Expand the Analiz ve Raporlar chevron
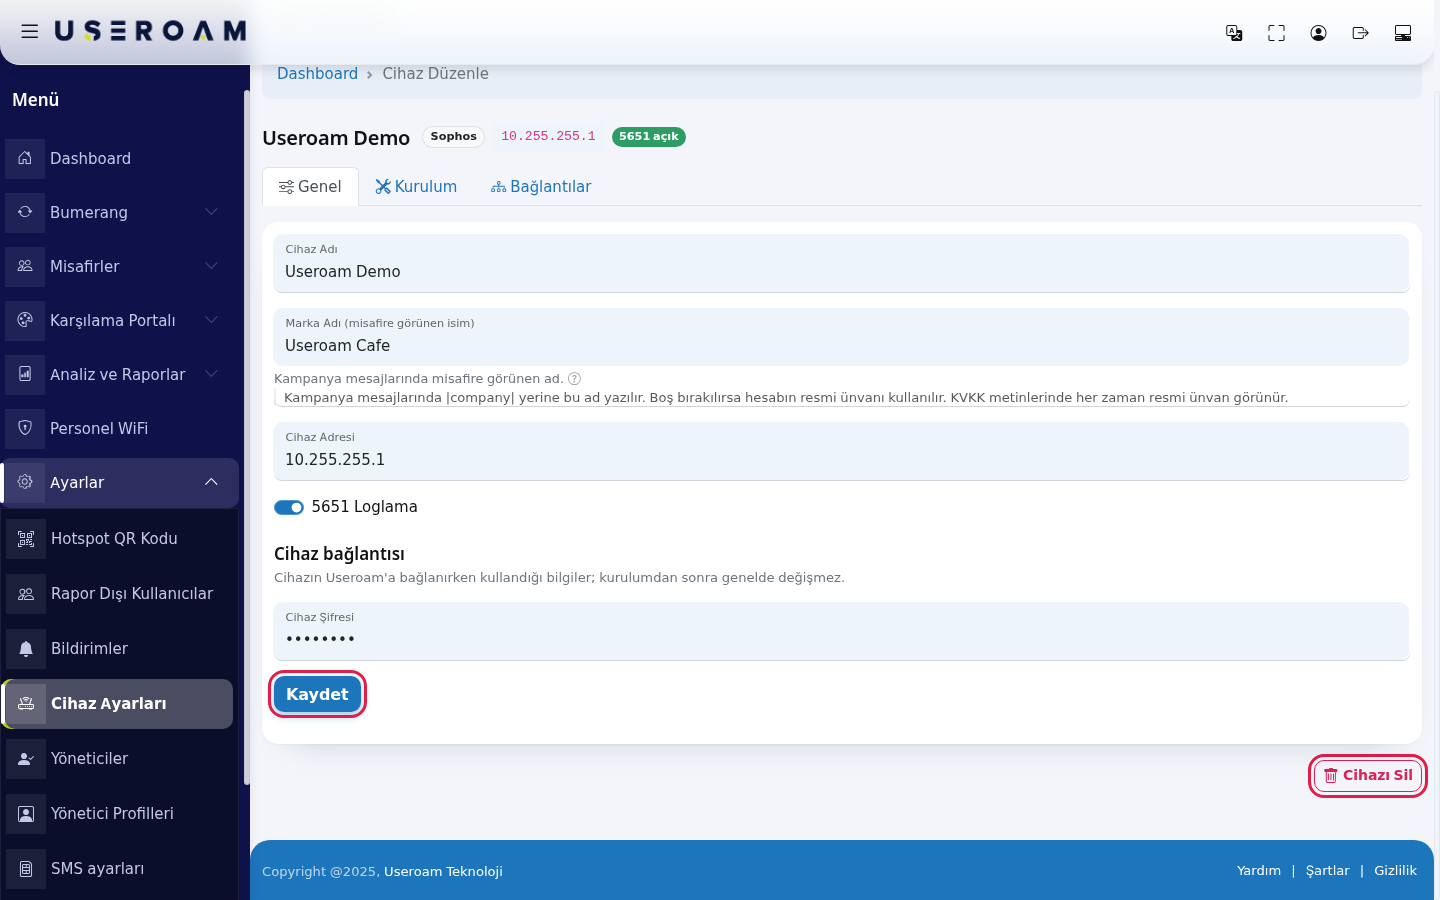The width and height of the screenshot is (1440, 900). [211, 374]
